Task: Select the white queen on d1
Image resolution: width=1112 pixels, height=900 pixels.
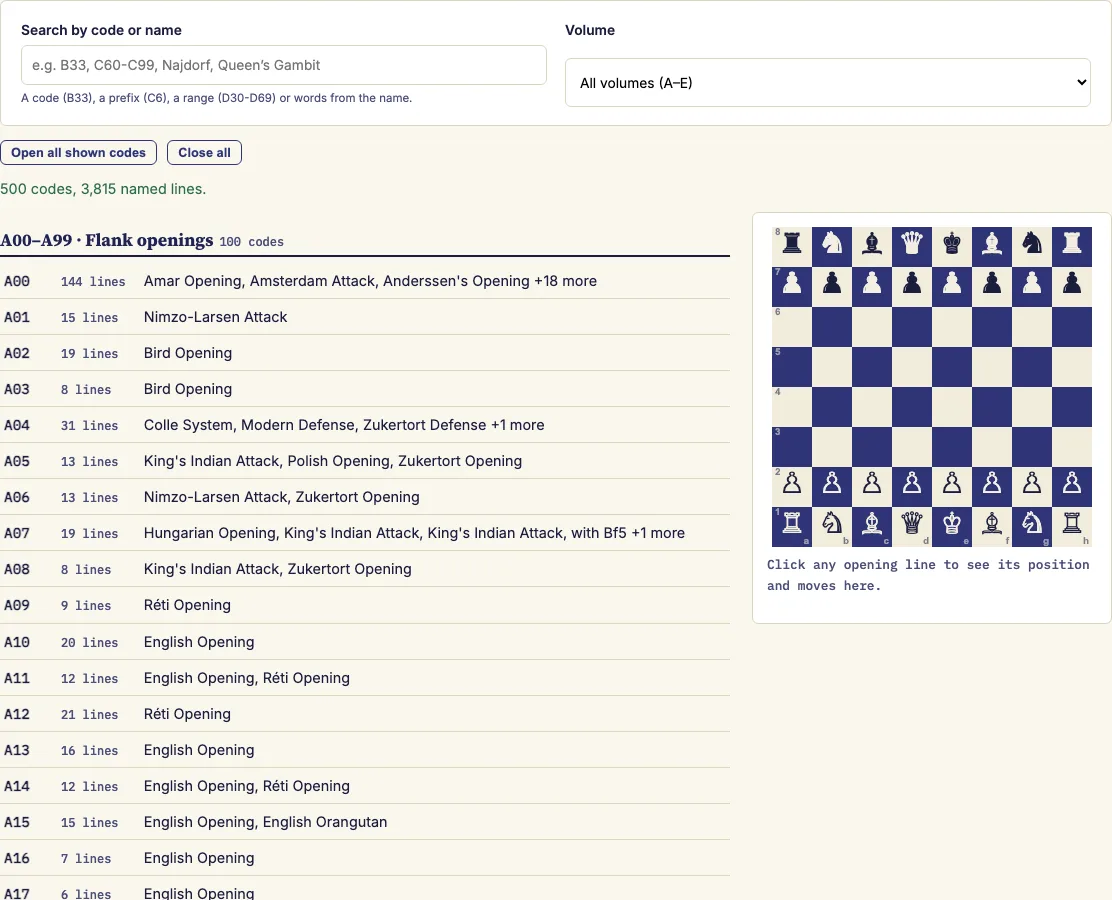Action: click(x=912, y=526)
